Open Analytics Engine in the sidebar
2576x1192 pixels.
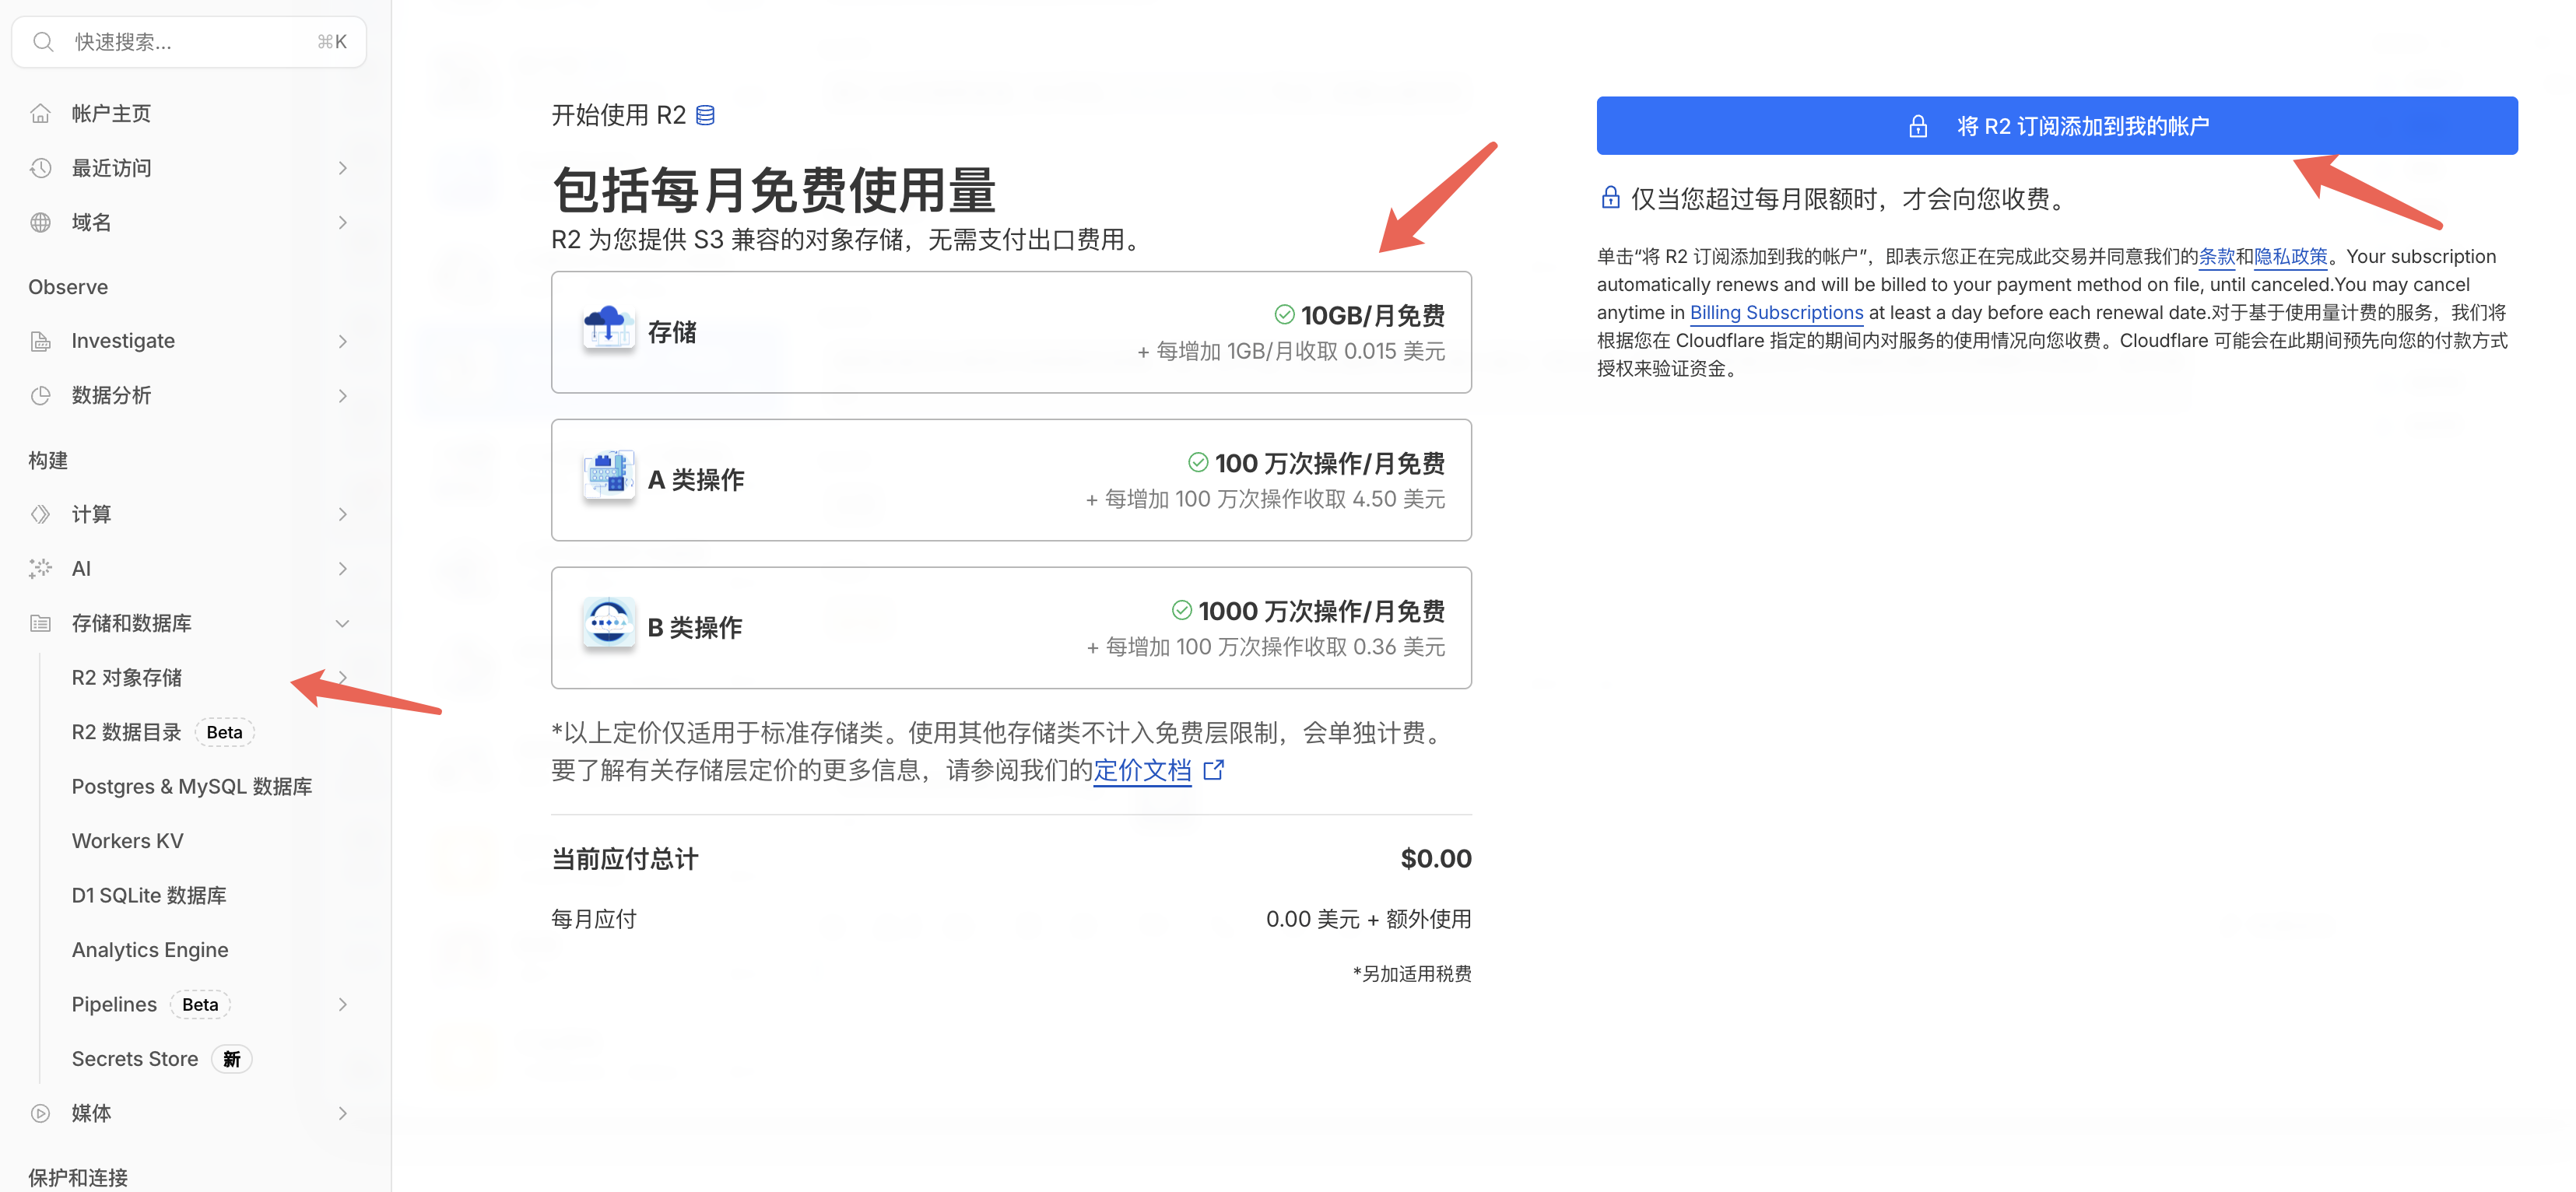click(150, 950)
